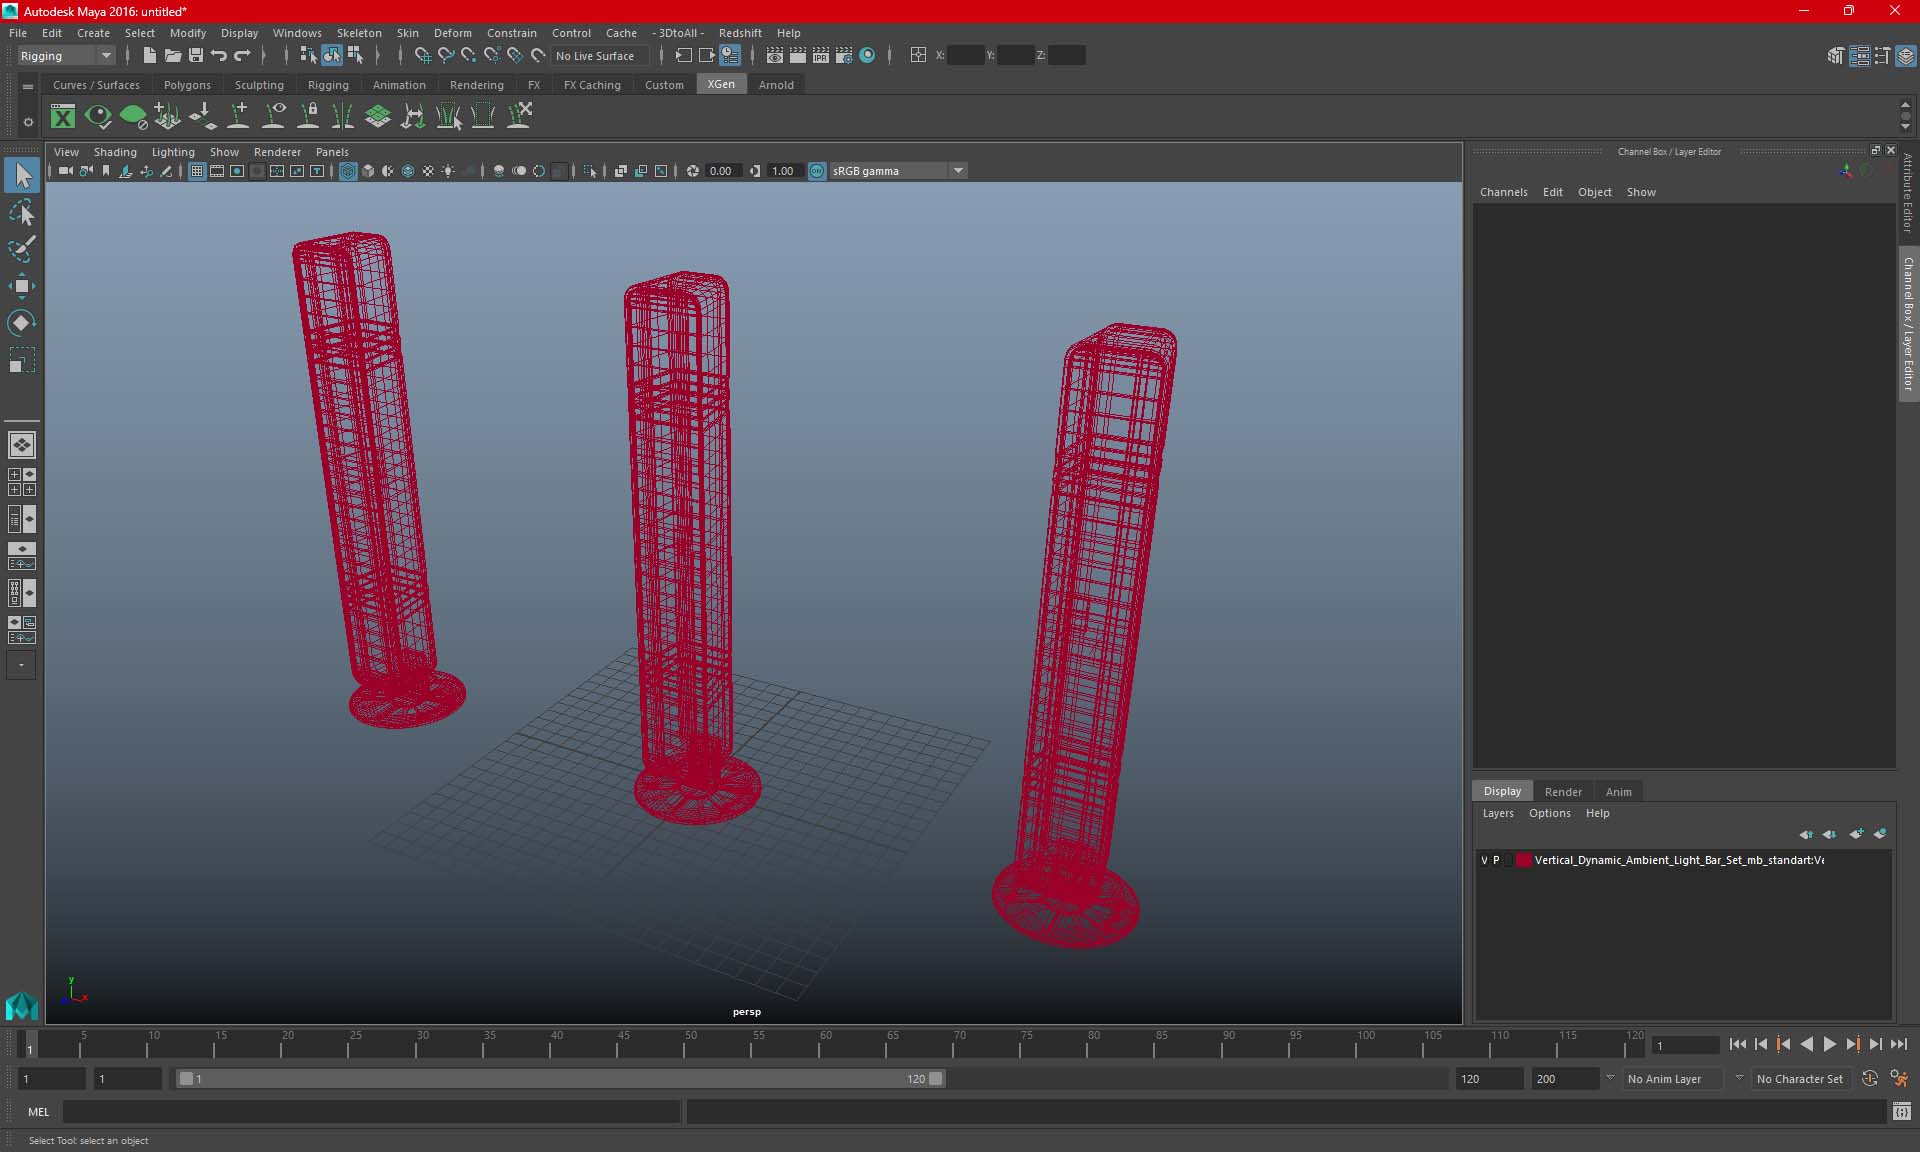Screen dimensions: 1920x1152
Task: Click the No Live Surface field
Action: (600, 56)
